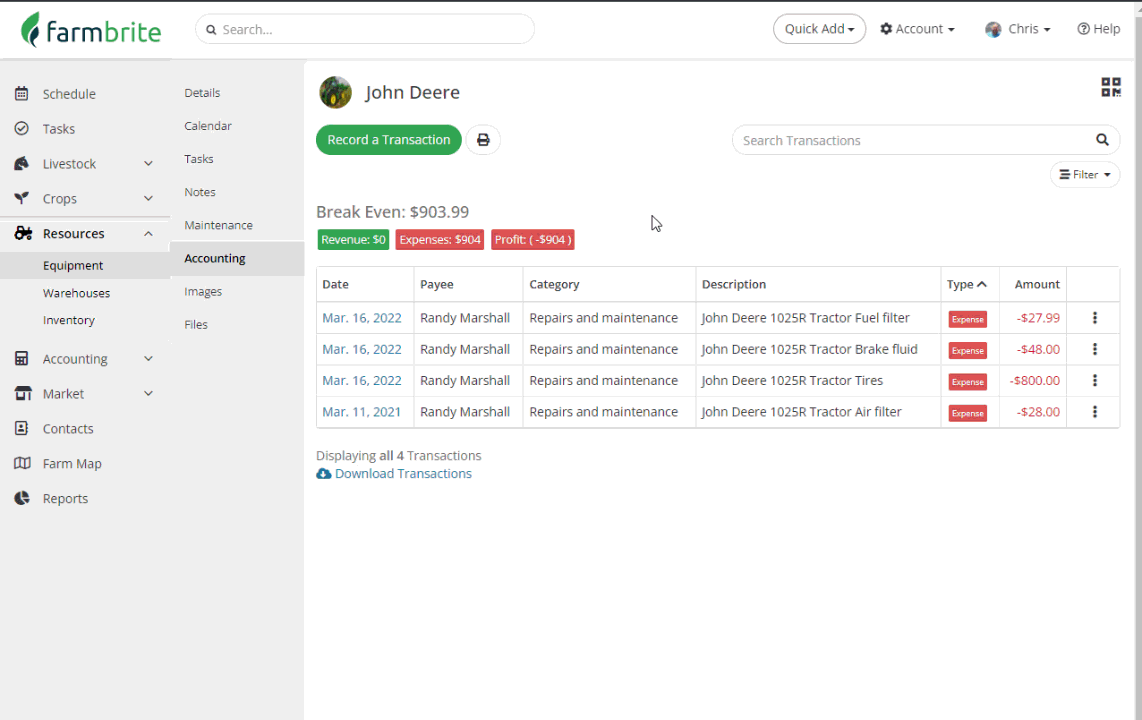Screen dimensions: 1142x720
Task: Sort by the Date column header
Action: [335, 284]
